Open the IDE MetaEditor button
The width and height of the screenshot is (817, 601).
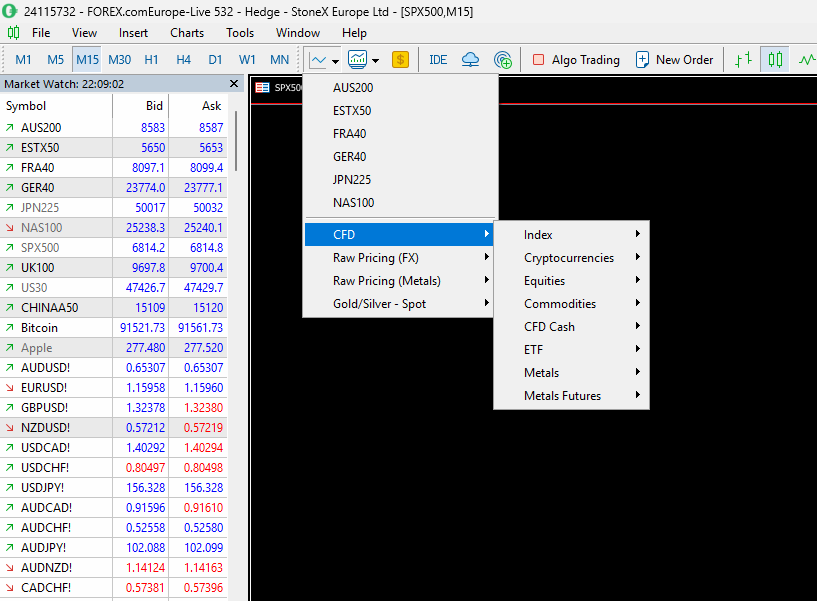click(x=438, y=60)
